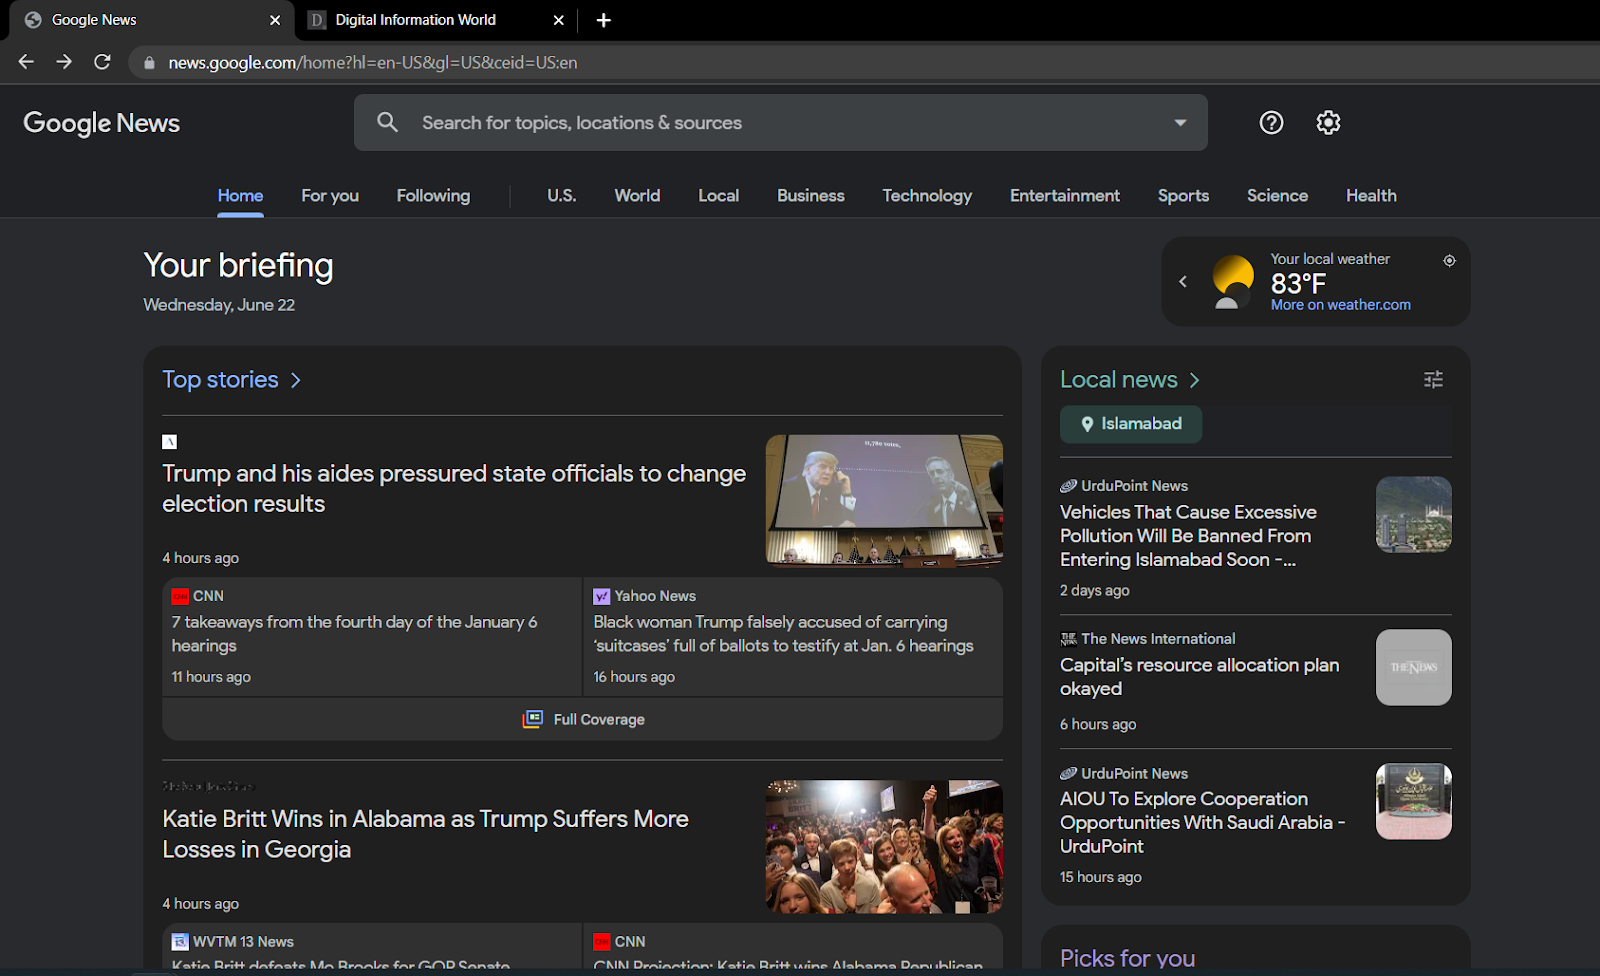Open the Business section
The height and width of the screenshot is (976, 1600).
[811, 196]
